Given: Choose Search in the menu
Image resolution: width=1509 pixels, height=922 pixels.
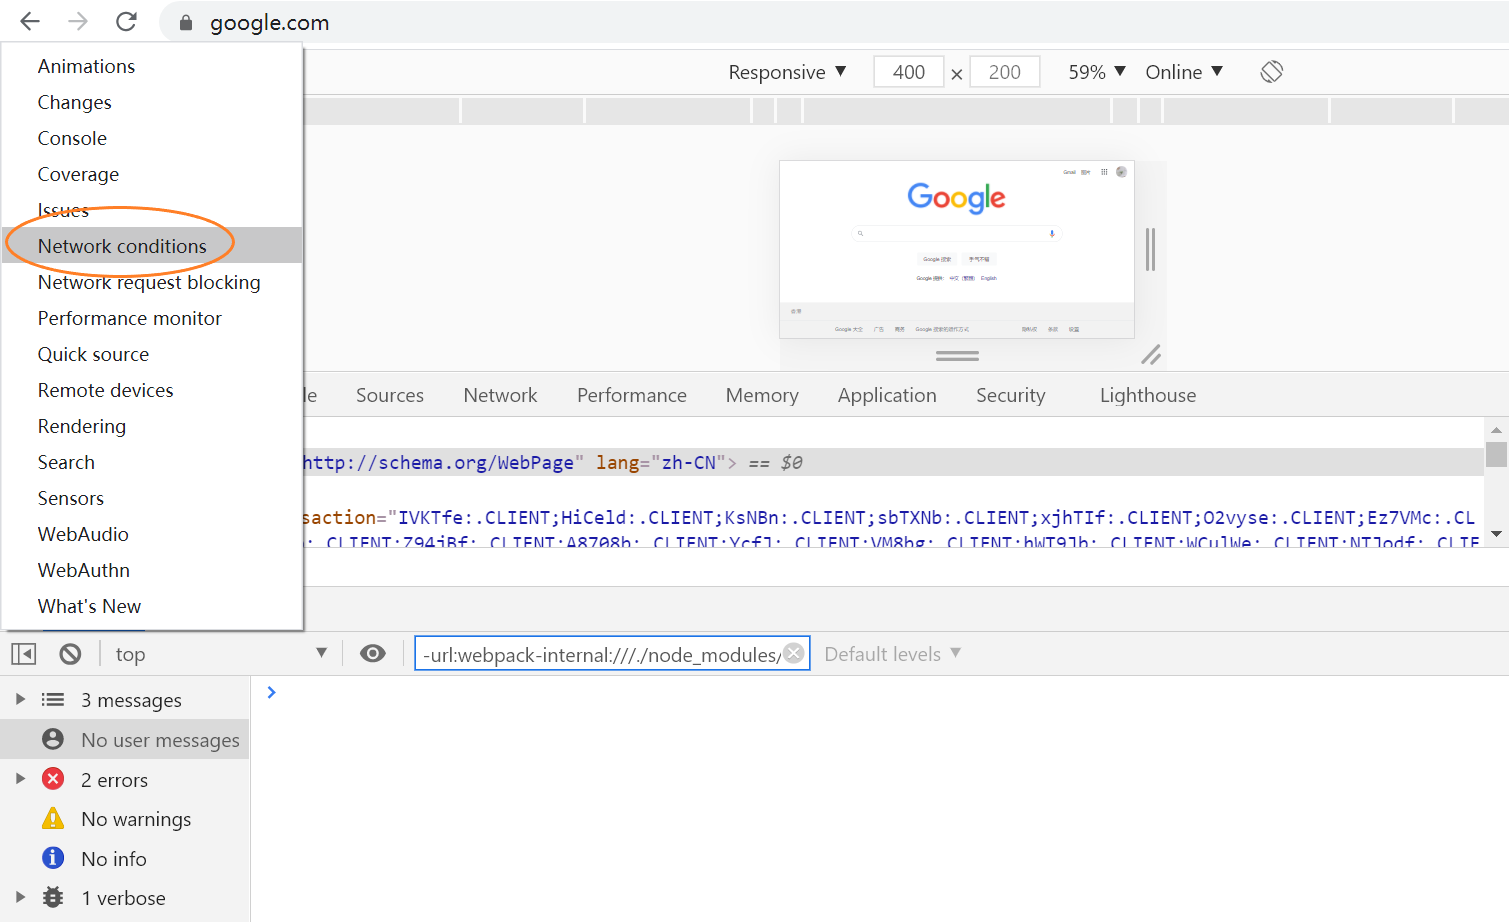Looking at the screenshot, I should pos(152,462).
